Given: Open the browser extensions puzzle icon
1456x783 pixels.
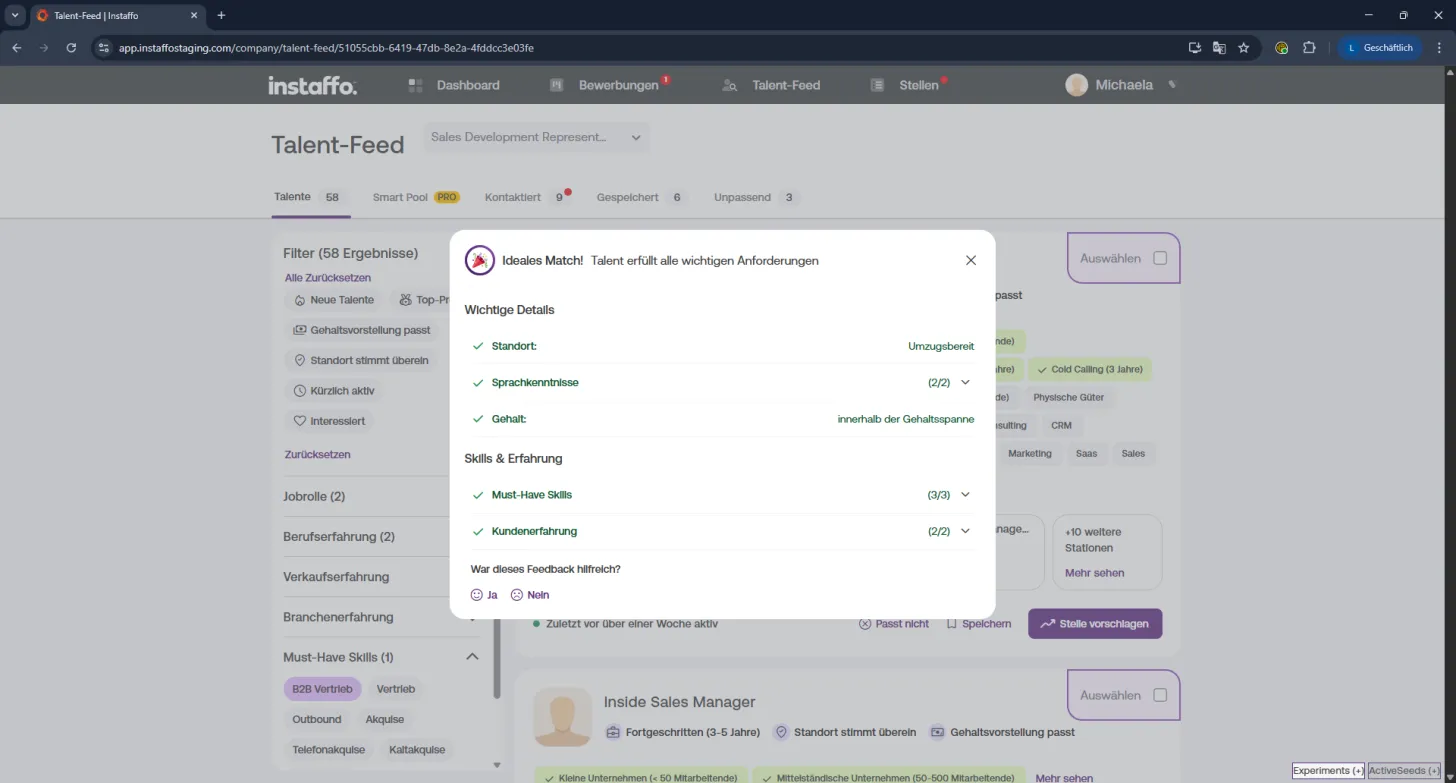Looking at the screenshot, I should click(x=1309, y=47).
